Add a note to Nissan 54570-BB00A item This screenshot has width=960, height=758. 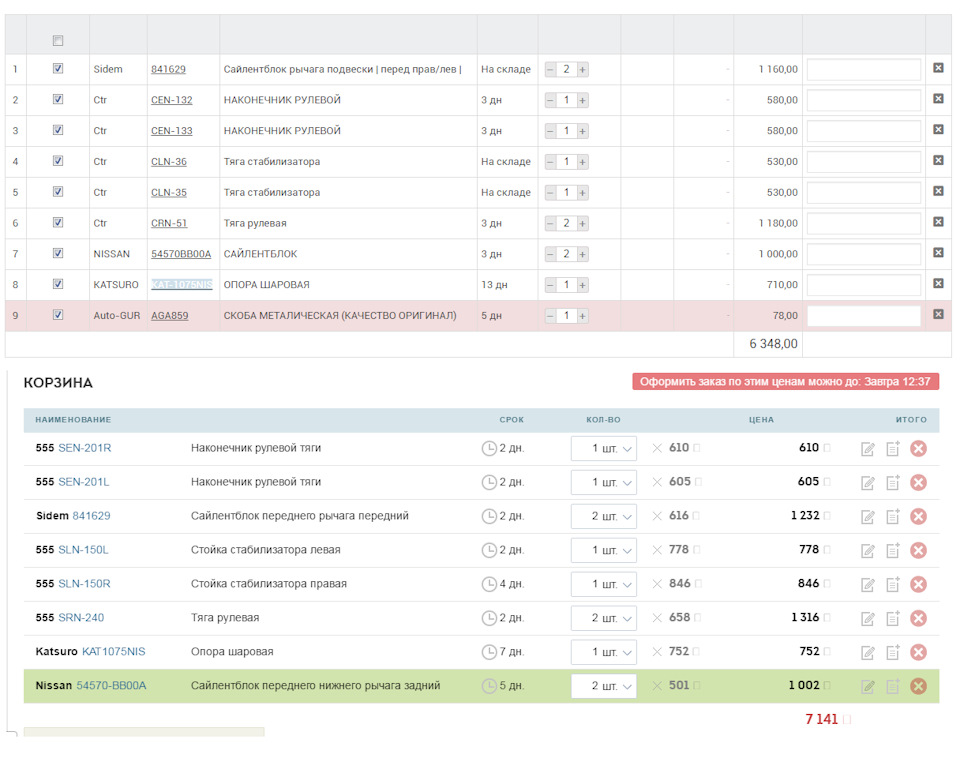pyautogui.click(x=893, y=686)
